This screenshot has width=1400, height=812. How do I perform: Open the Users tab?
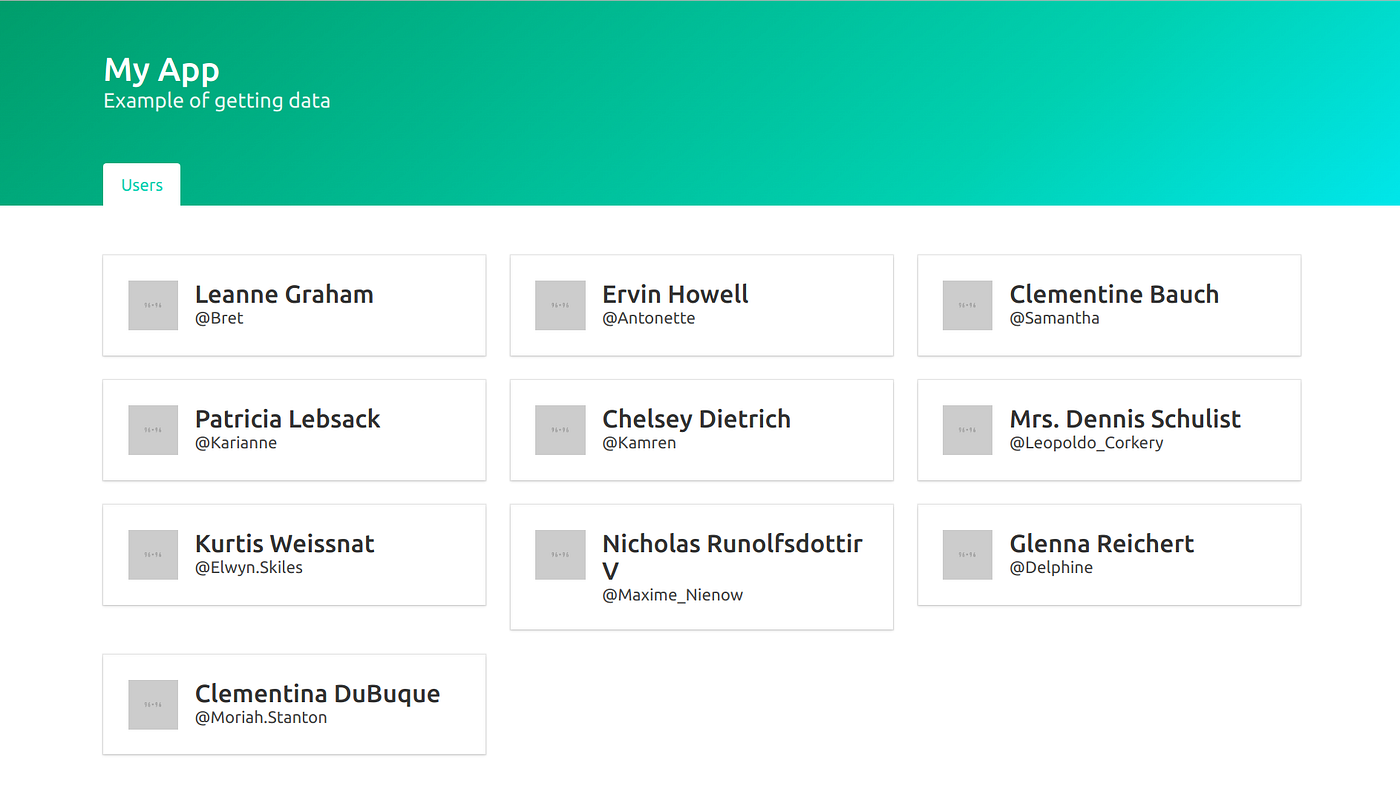[x=142, y=185]
